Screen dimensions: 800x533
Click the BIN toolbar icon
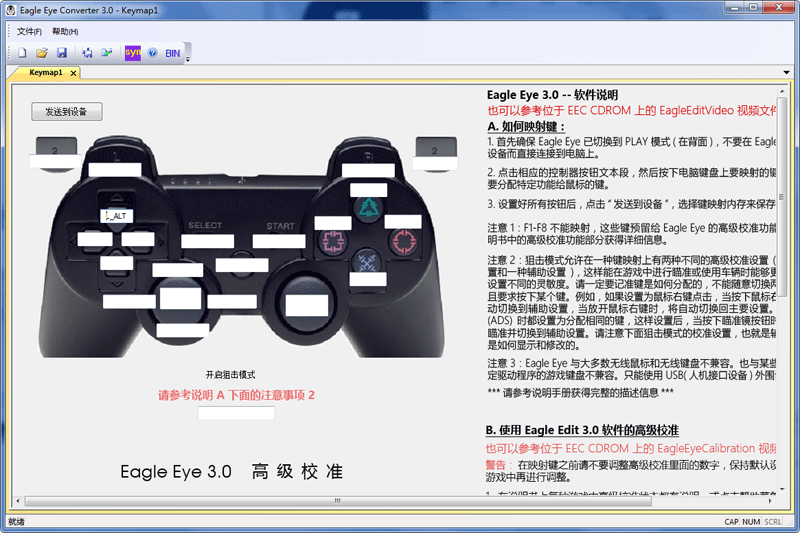pyautogui.click(x=172, y=53)
